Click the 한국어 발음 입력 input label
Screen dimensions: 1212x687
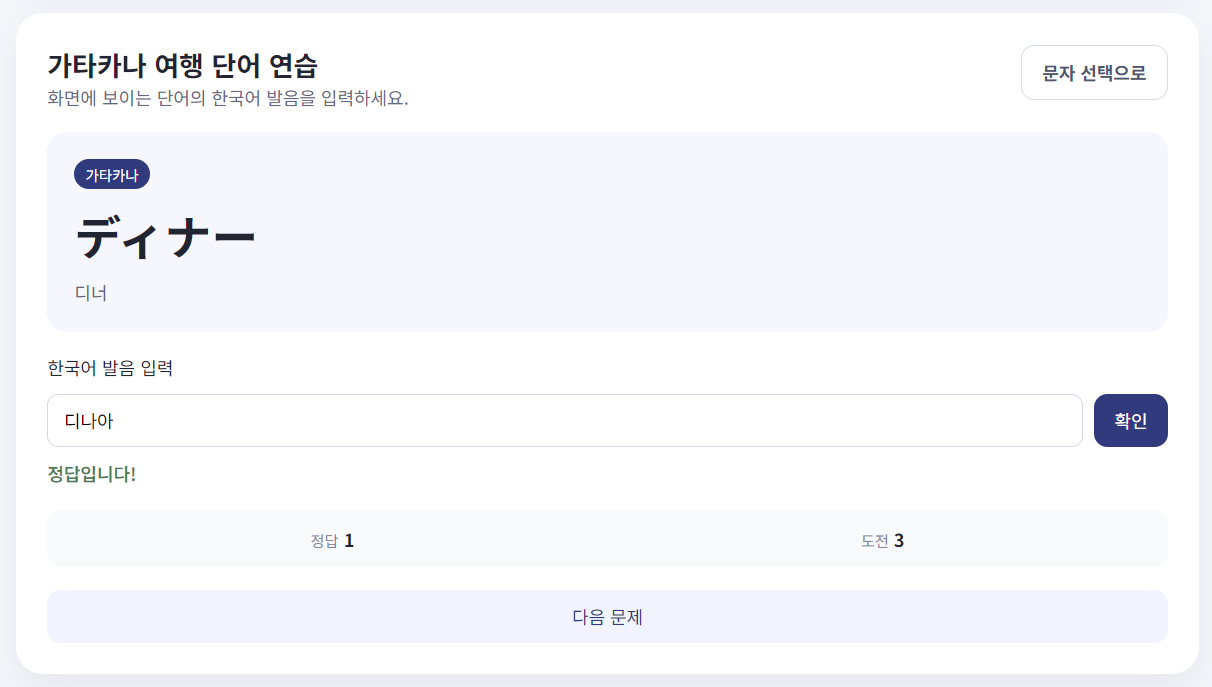click(109, 368)
